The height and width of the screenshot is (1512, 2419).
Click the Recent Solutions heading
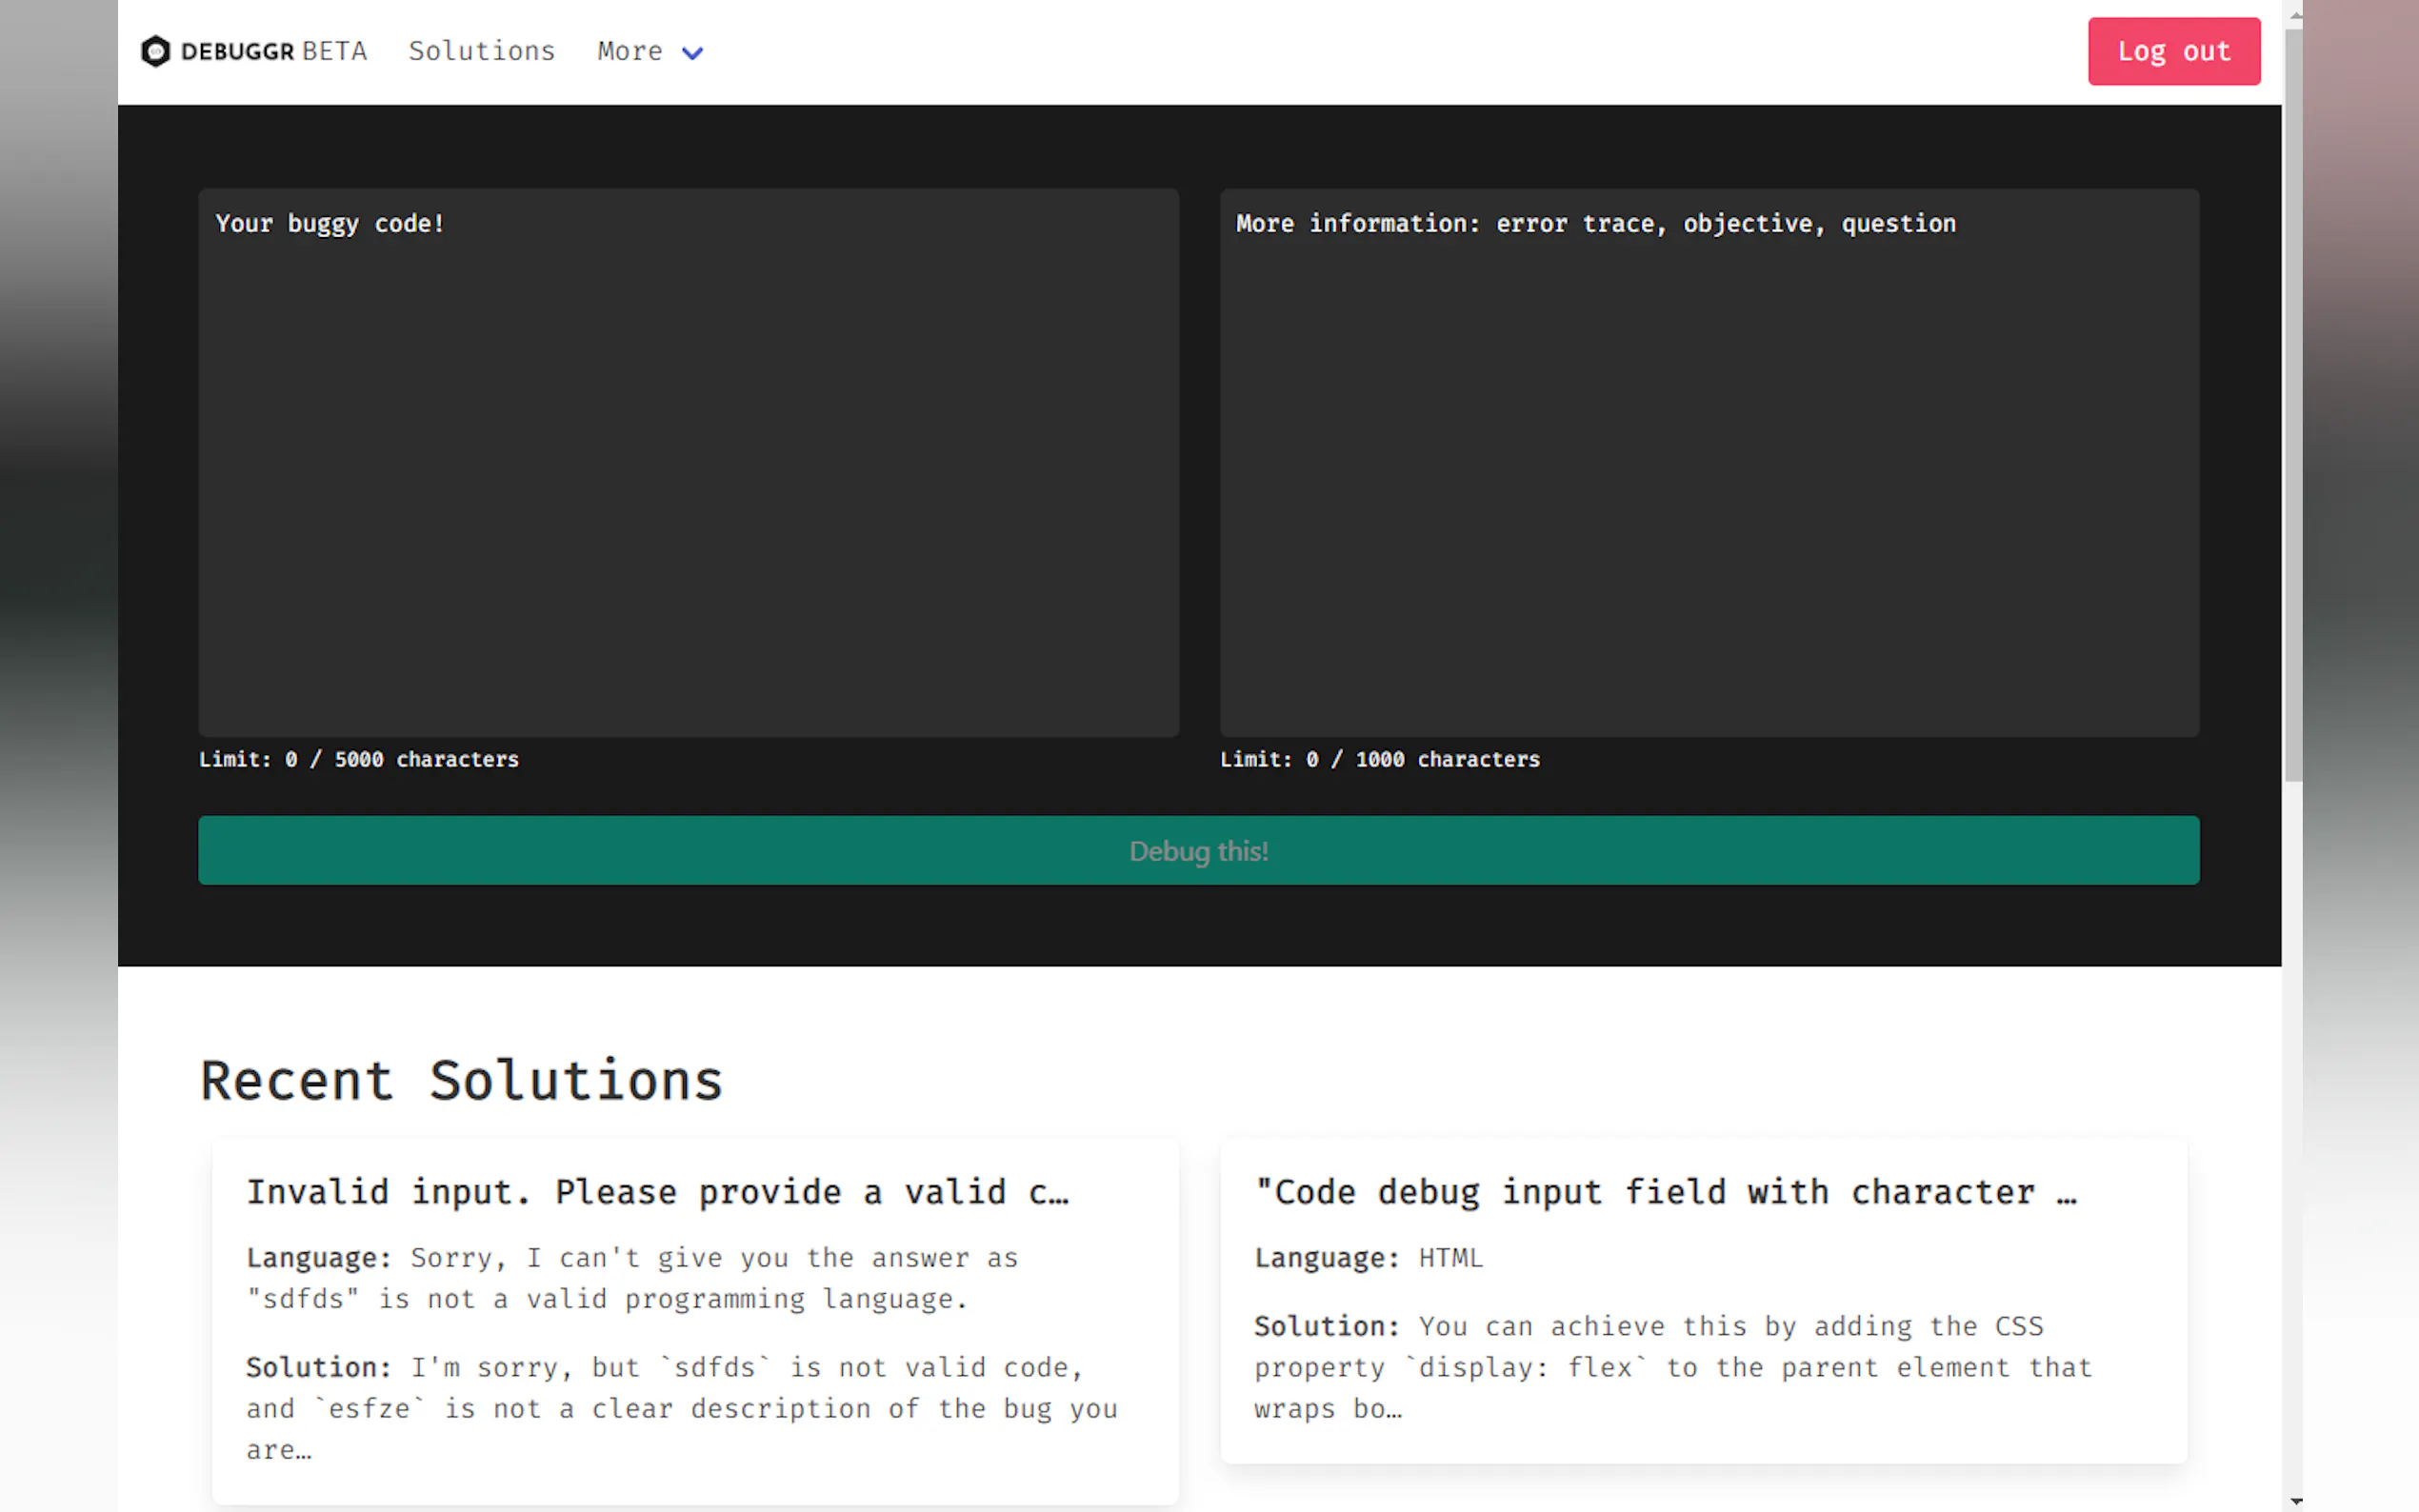461,1081
